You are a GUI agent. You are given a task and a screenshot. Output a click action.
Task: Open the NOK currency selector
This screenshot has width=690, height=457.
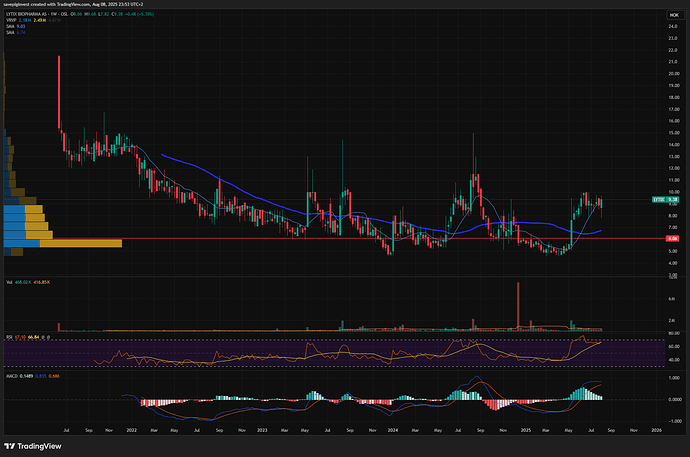(674, 15)
